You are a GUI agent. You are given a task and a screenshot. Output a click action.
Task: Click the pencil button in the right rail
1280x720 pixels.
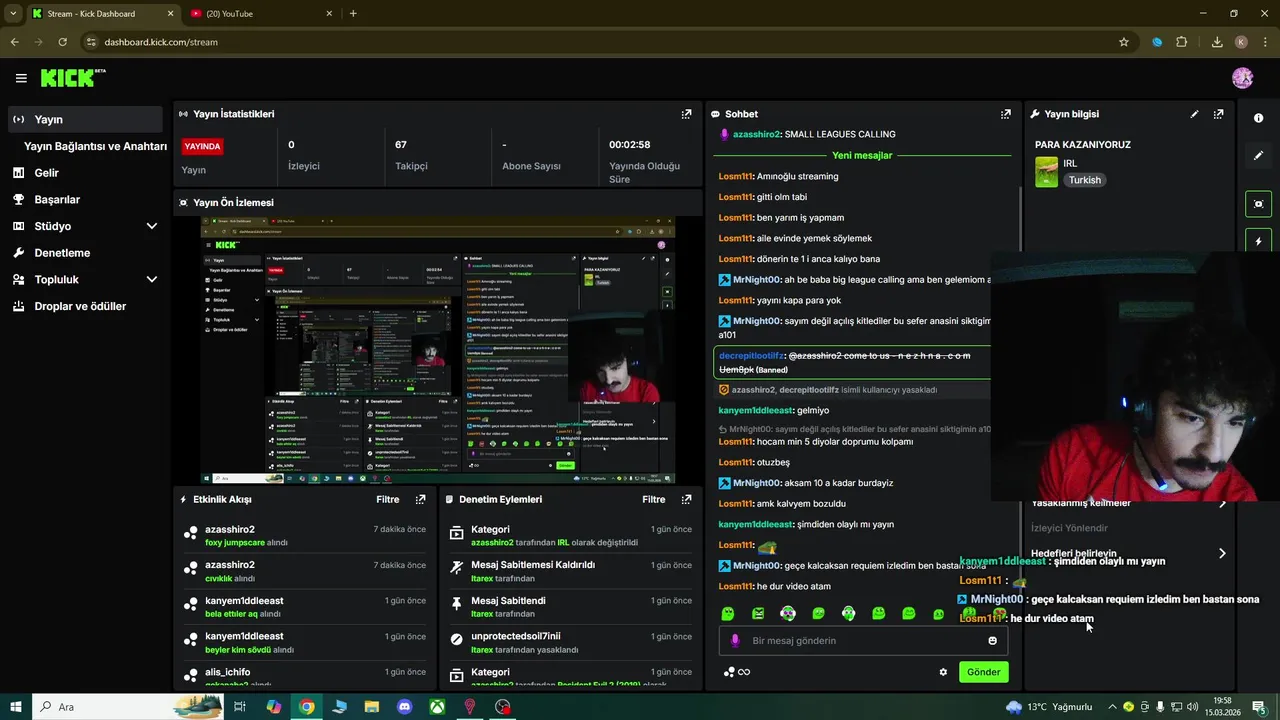pos(1258,156)
